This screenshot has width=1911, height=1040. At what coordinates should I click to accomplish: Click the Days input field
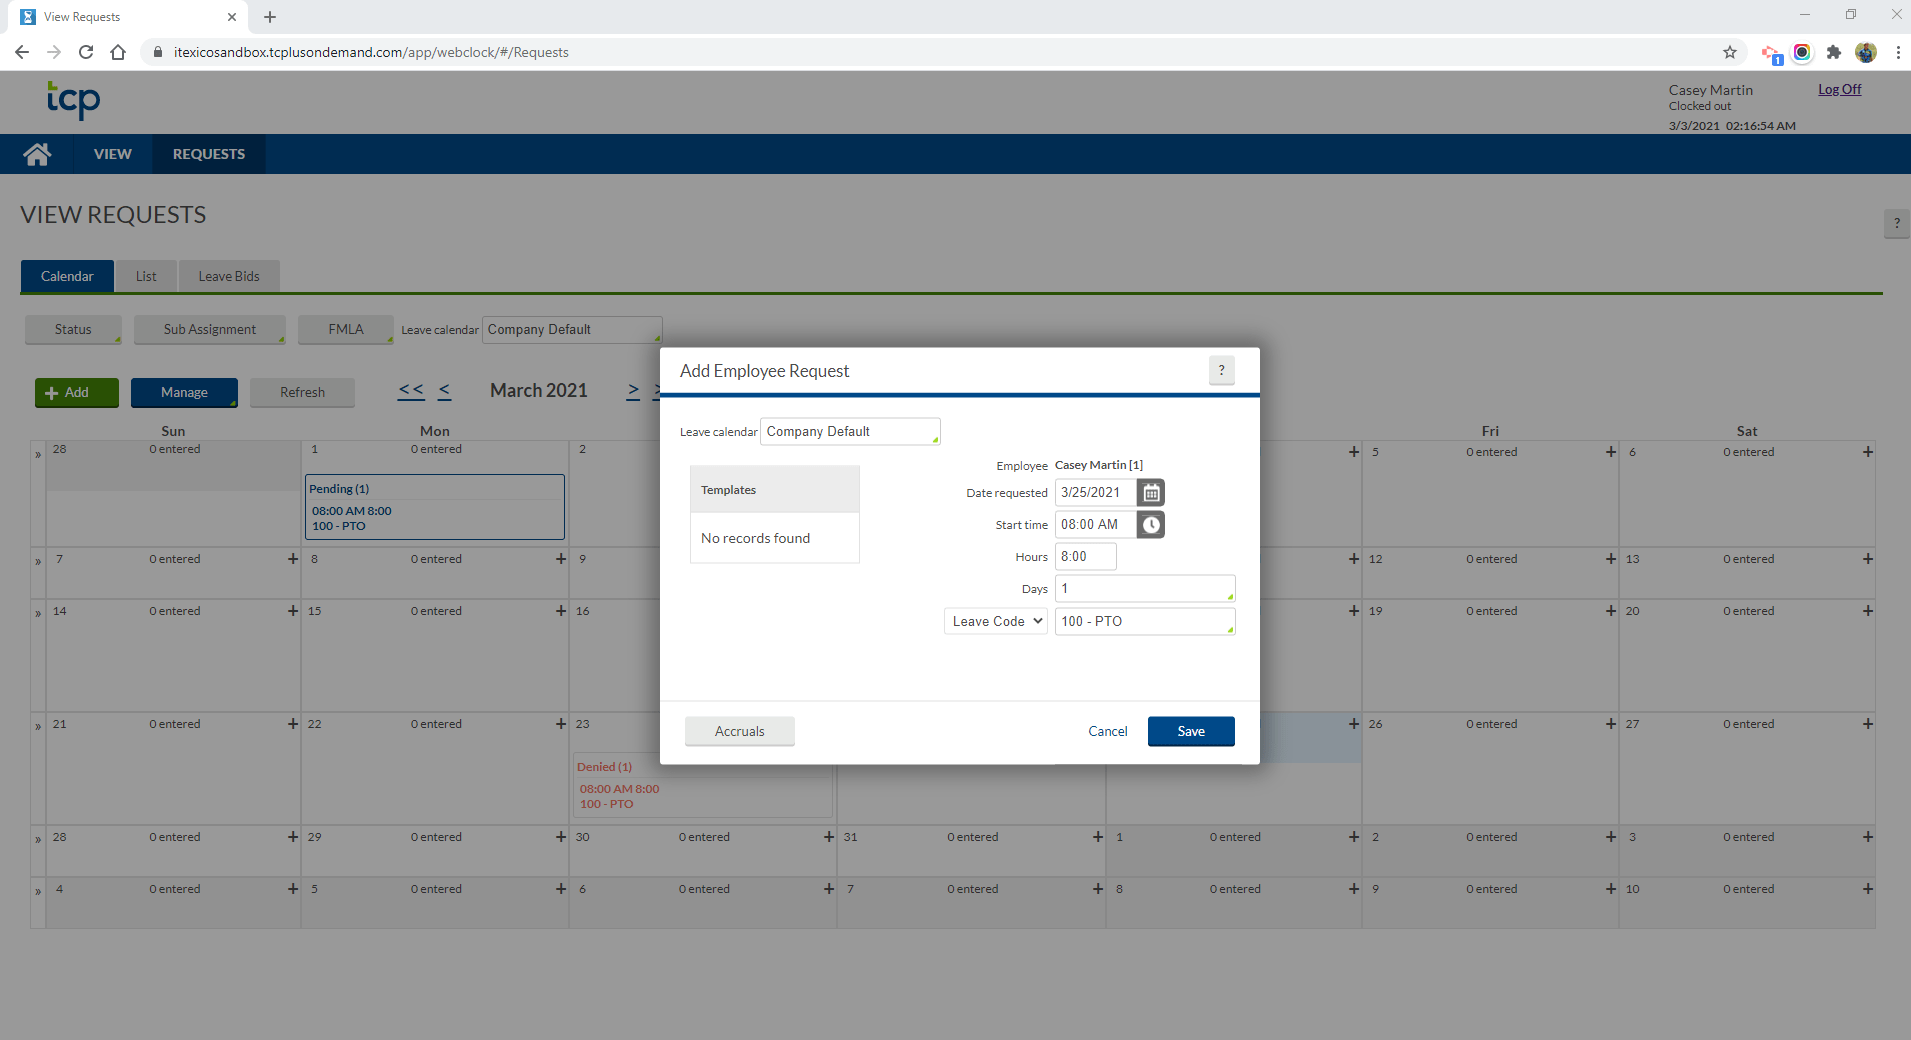pyautogui.click(x=1144, y=588)
